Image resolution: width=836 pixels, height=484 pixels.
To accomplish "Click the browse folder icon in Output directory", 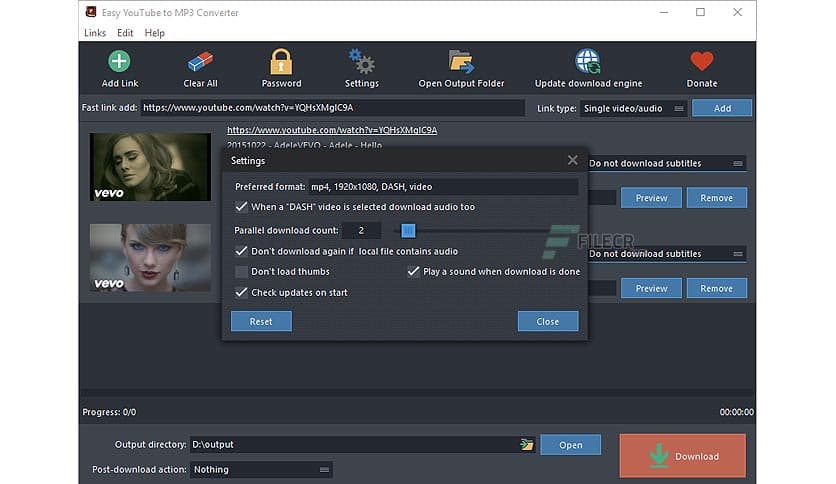I will point(526,445).
